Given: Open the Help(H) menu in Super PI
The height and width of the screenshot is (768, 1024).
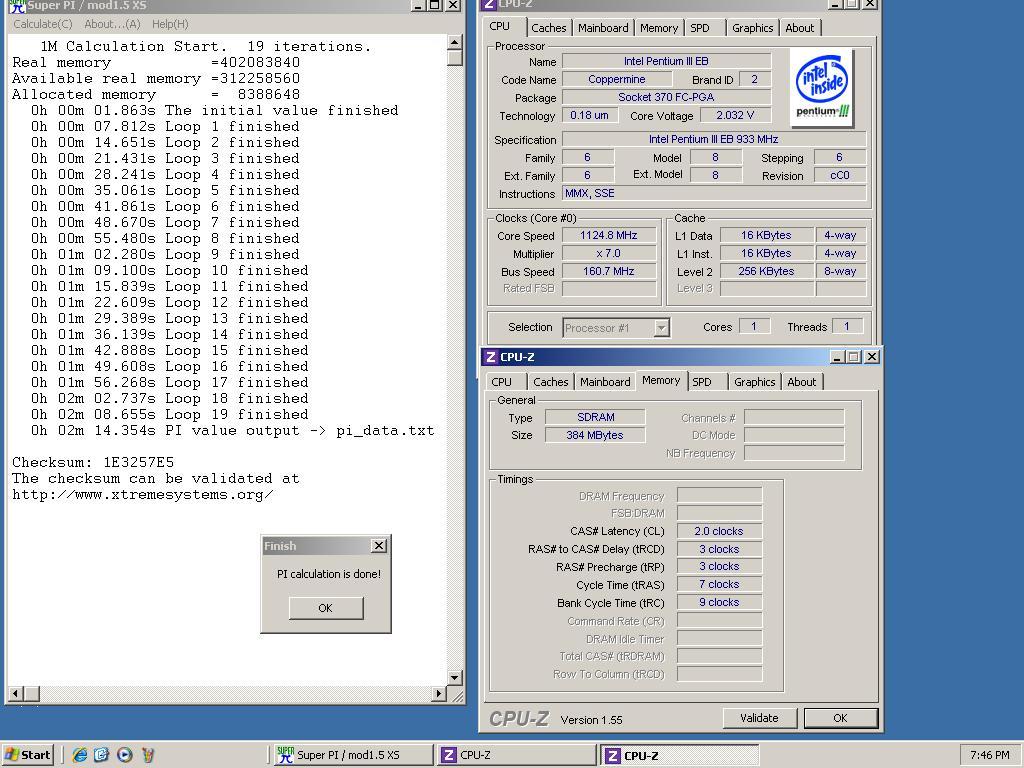Looking at the screenshot, I should click(x=170, y=24).
